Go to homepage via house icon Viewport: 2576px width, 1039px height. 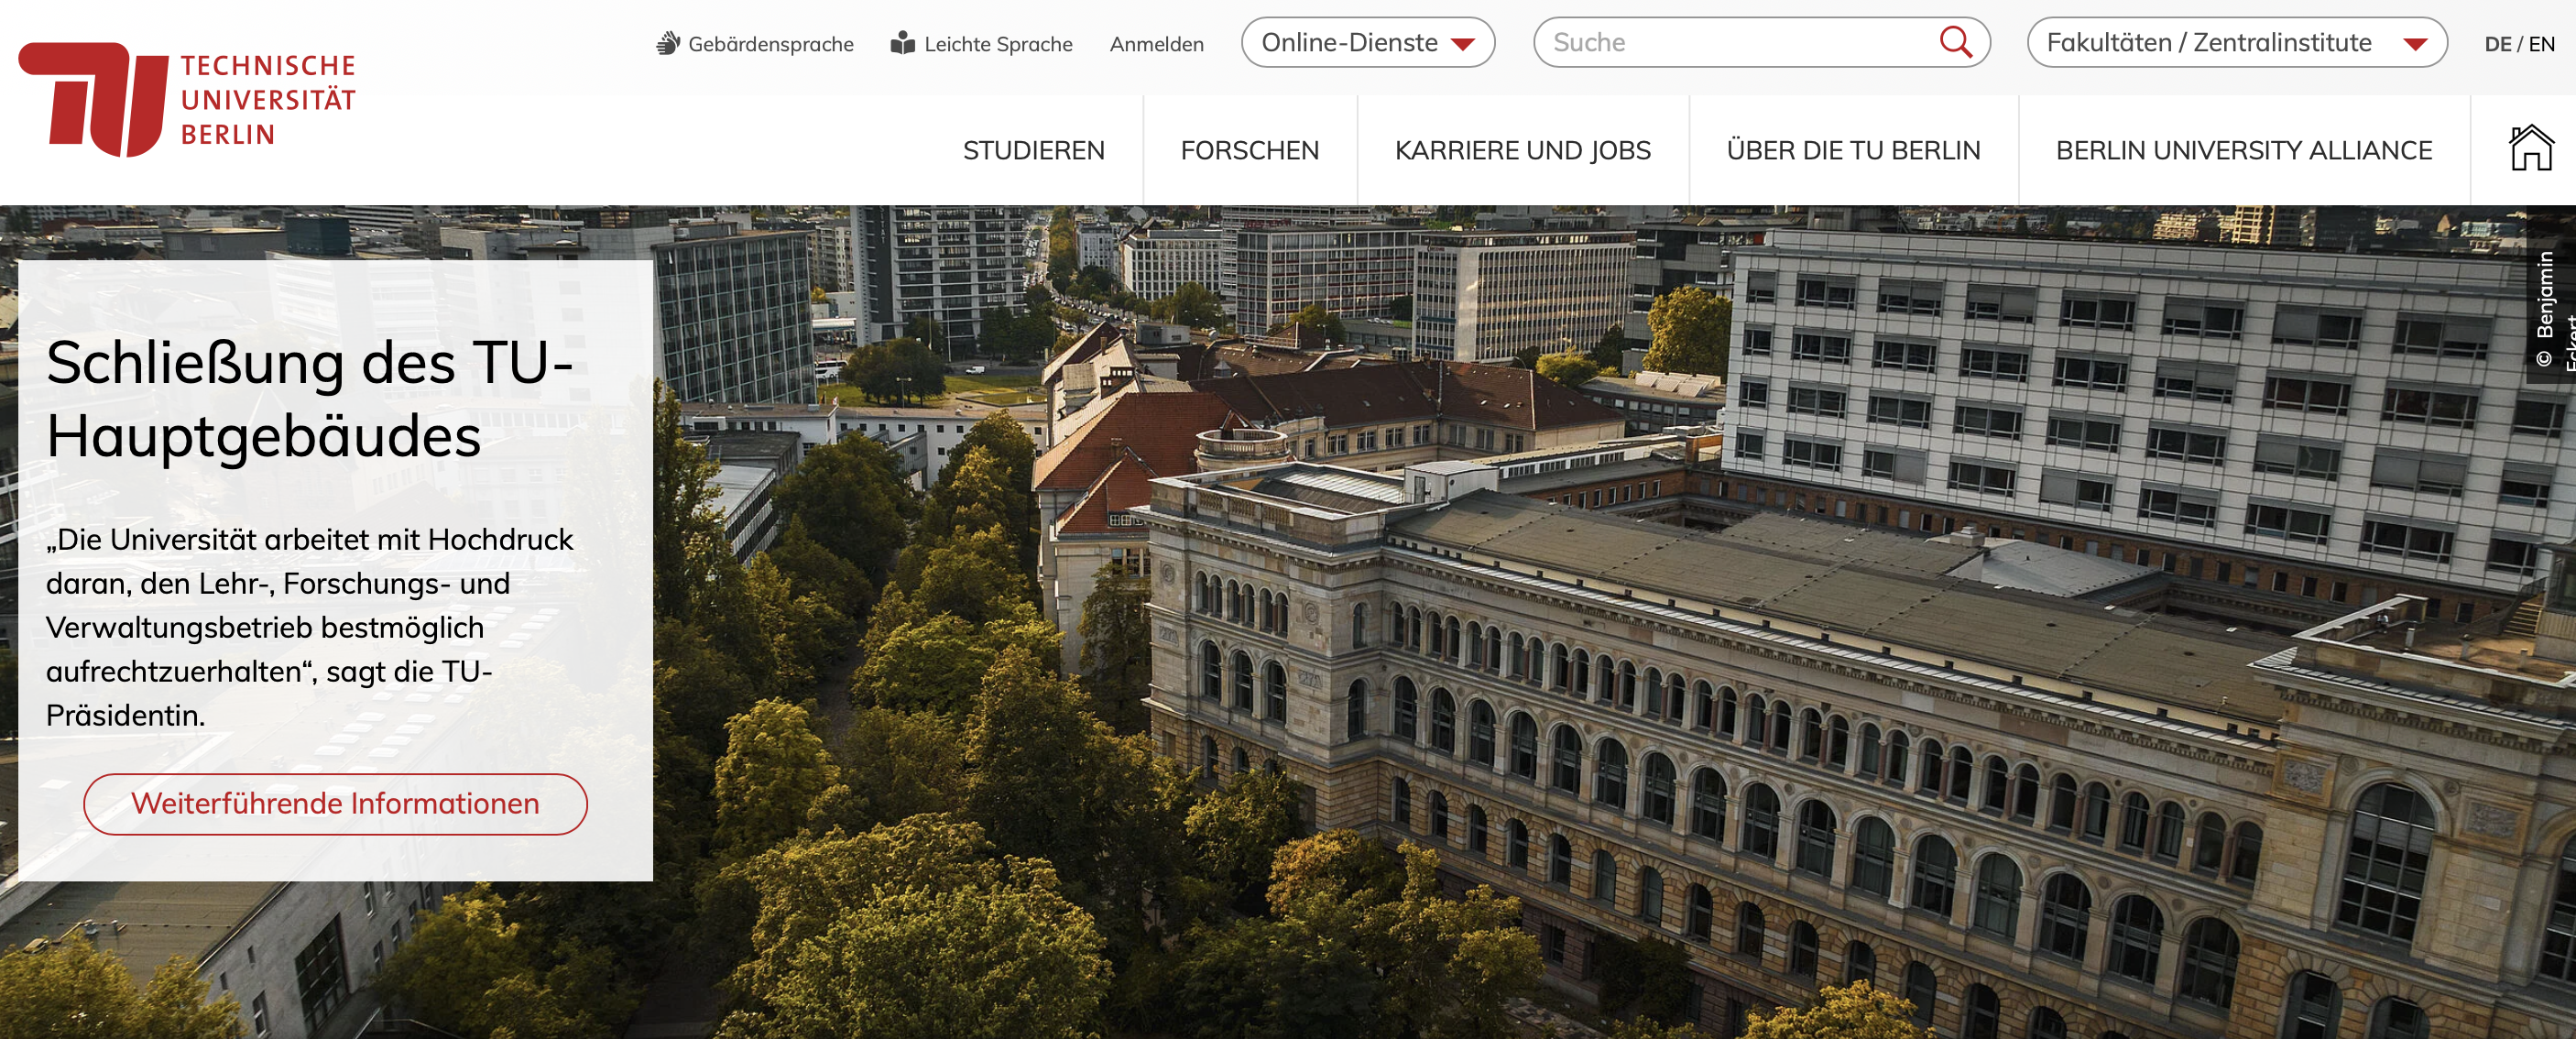point(2530,149)
